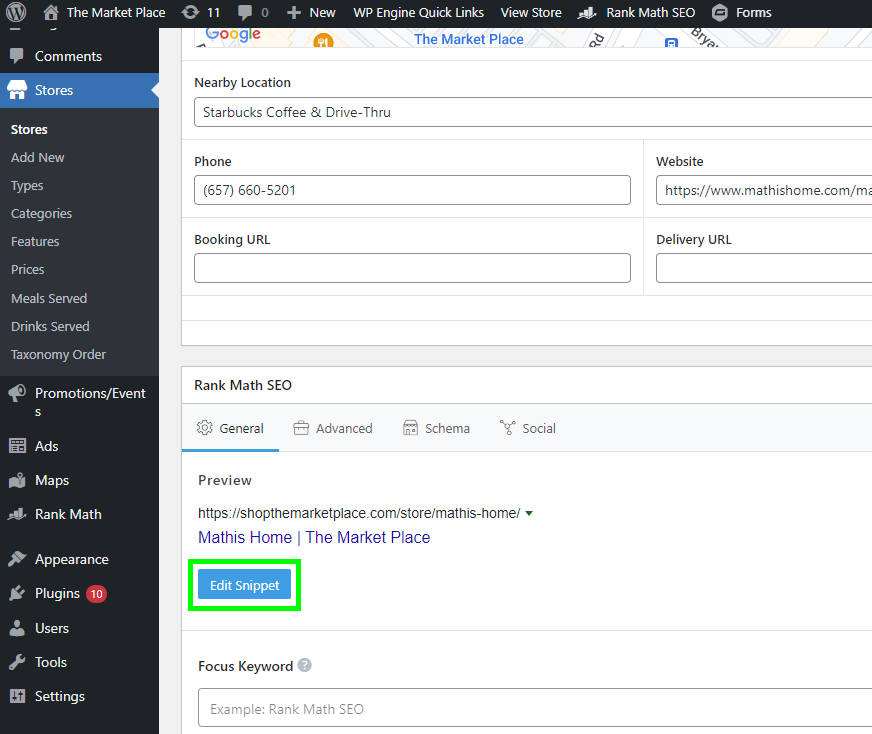Open the Appearance menu
The width and height of the screenshot is (872, 734).
(x=71, y=559)
